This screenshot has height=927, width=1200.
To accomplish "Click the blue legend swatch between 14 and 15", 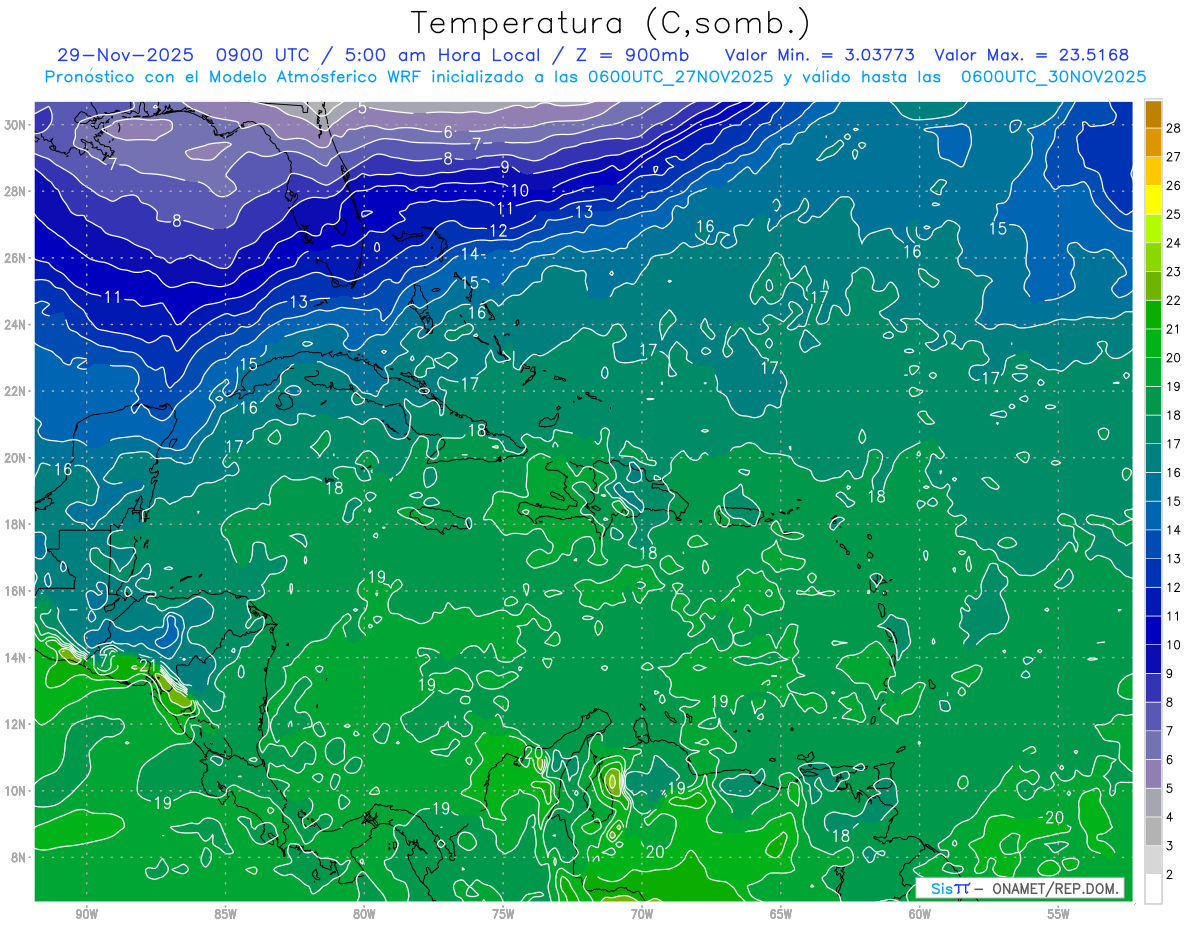I will pos(1153,515).
